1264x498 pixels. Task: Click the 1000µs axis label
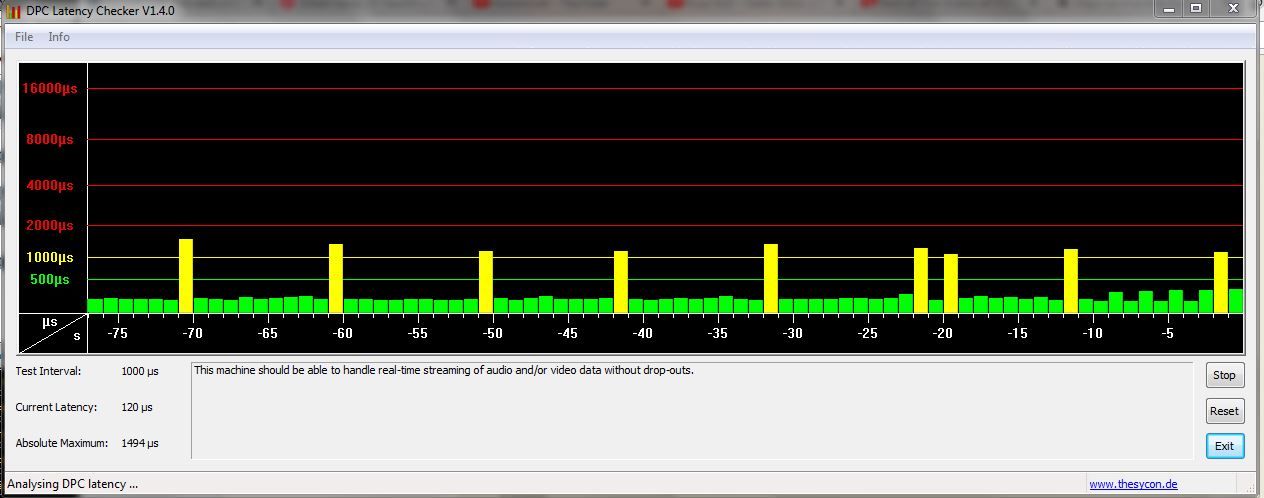(x=50, y=257)
